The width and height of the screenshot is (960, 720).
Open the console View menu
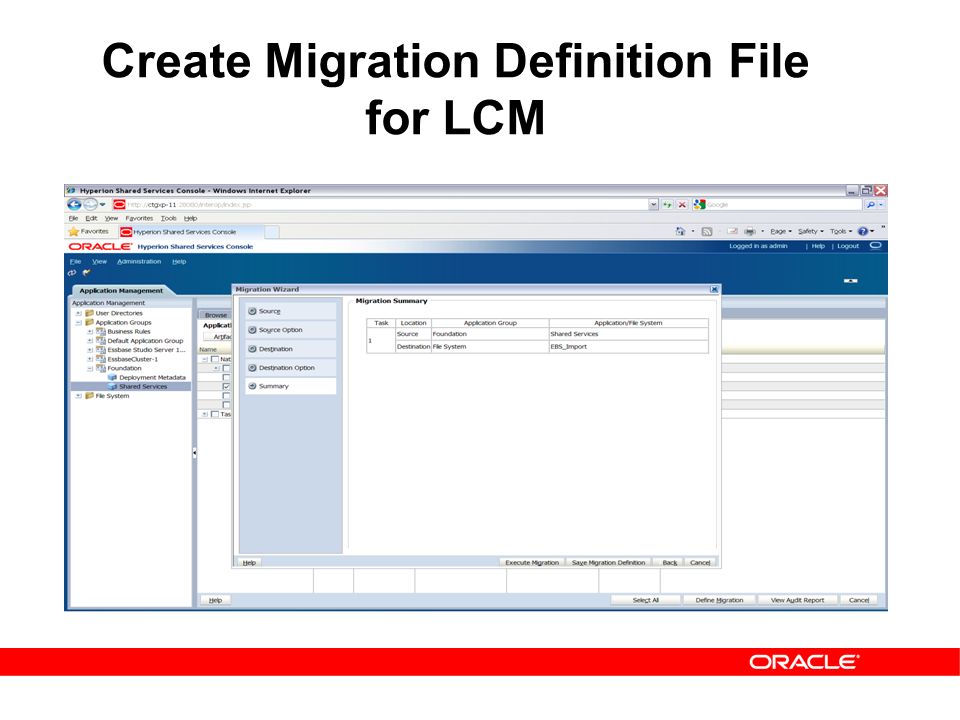(99, 261)
